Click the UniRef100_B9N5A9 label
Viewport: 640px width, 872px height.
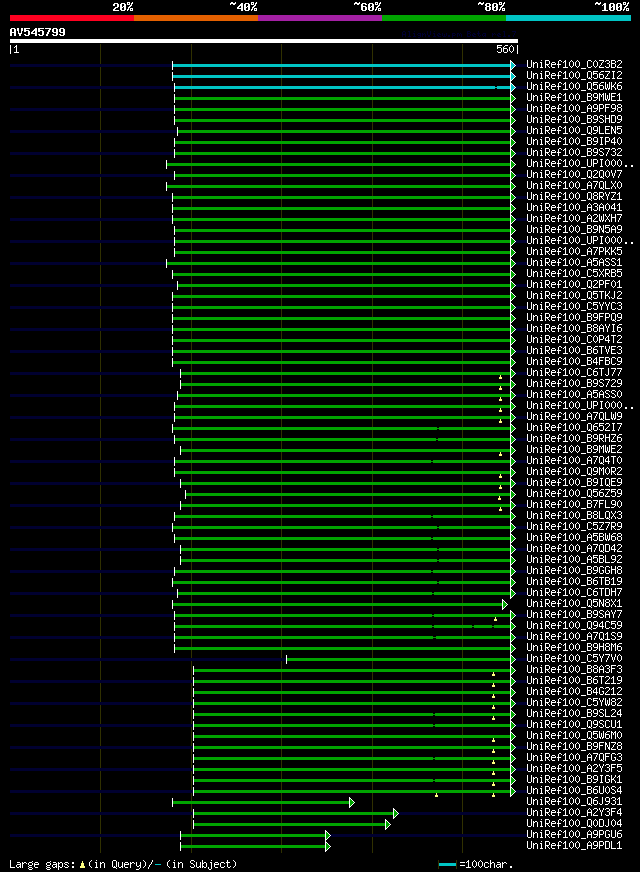pos(574,230)
